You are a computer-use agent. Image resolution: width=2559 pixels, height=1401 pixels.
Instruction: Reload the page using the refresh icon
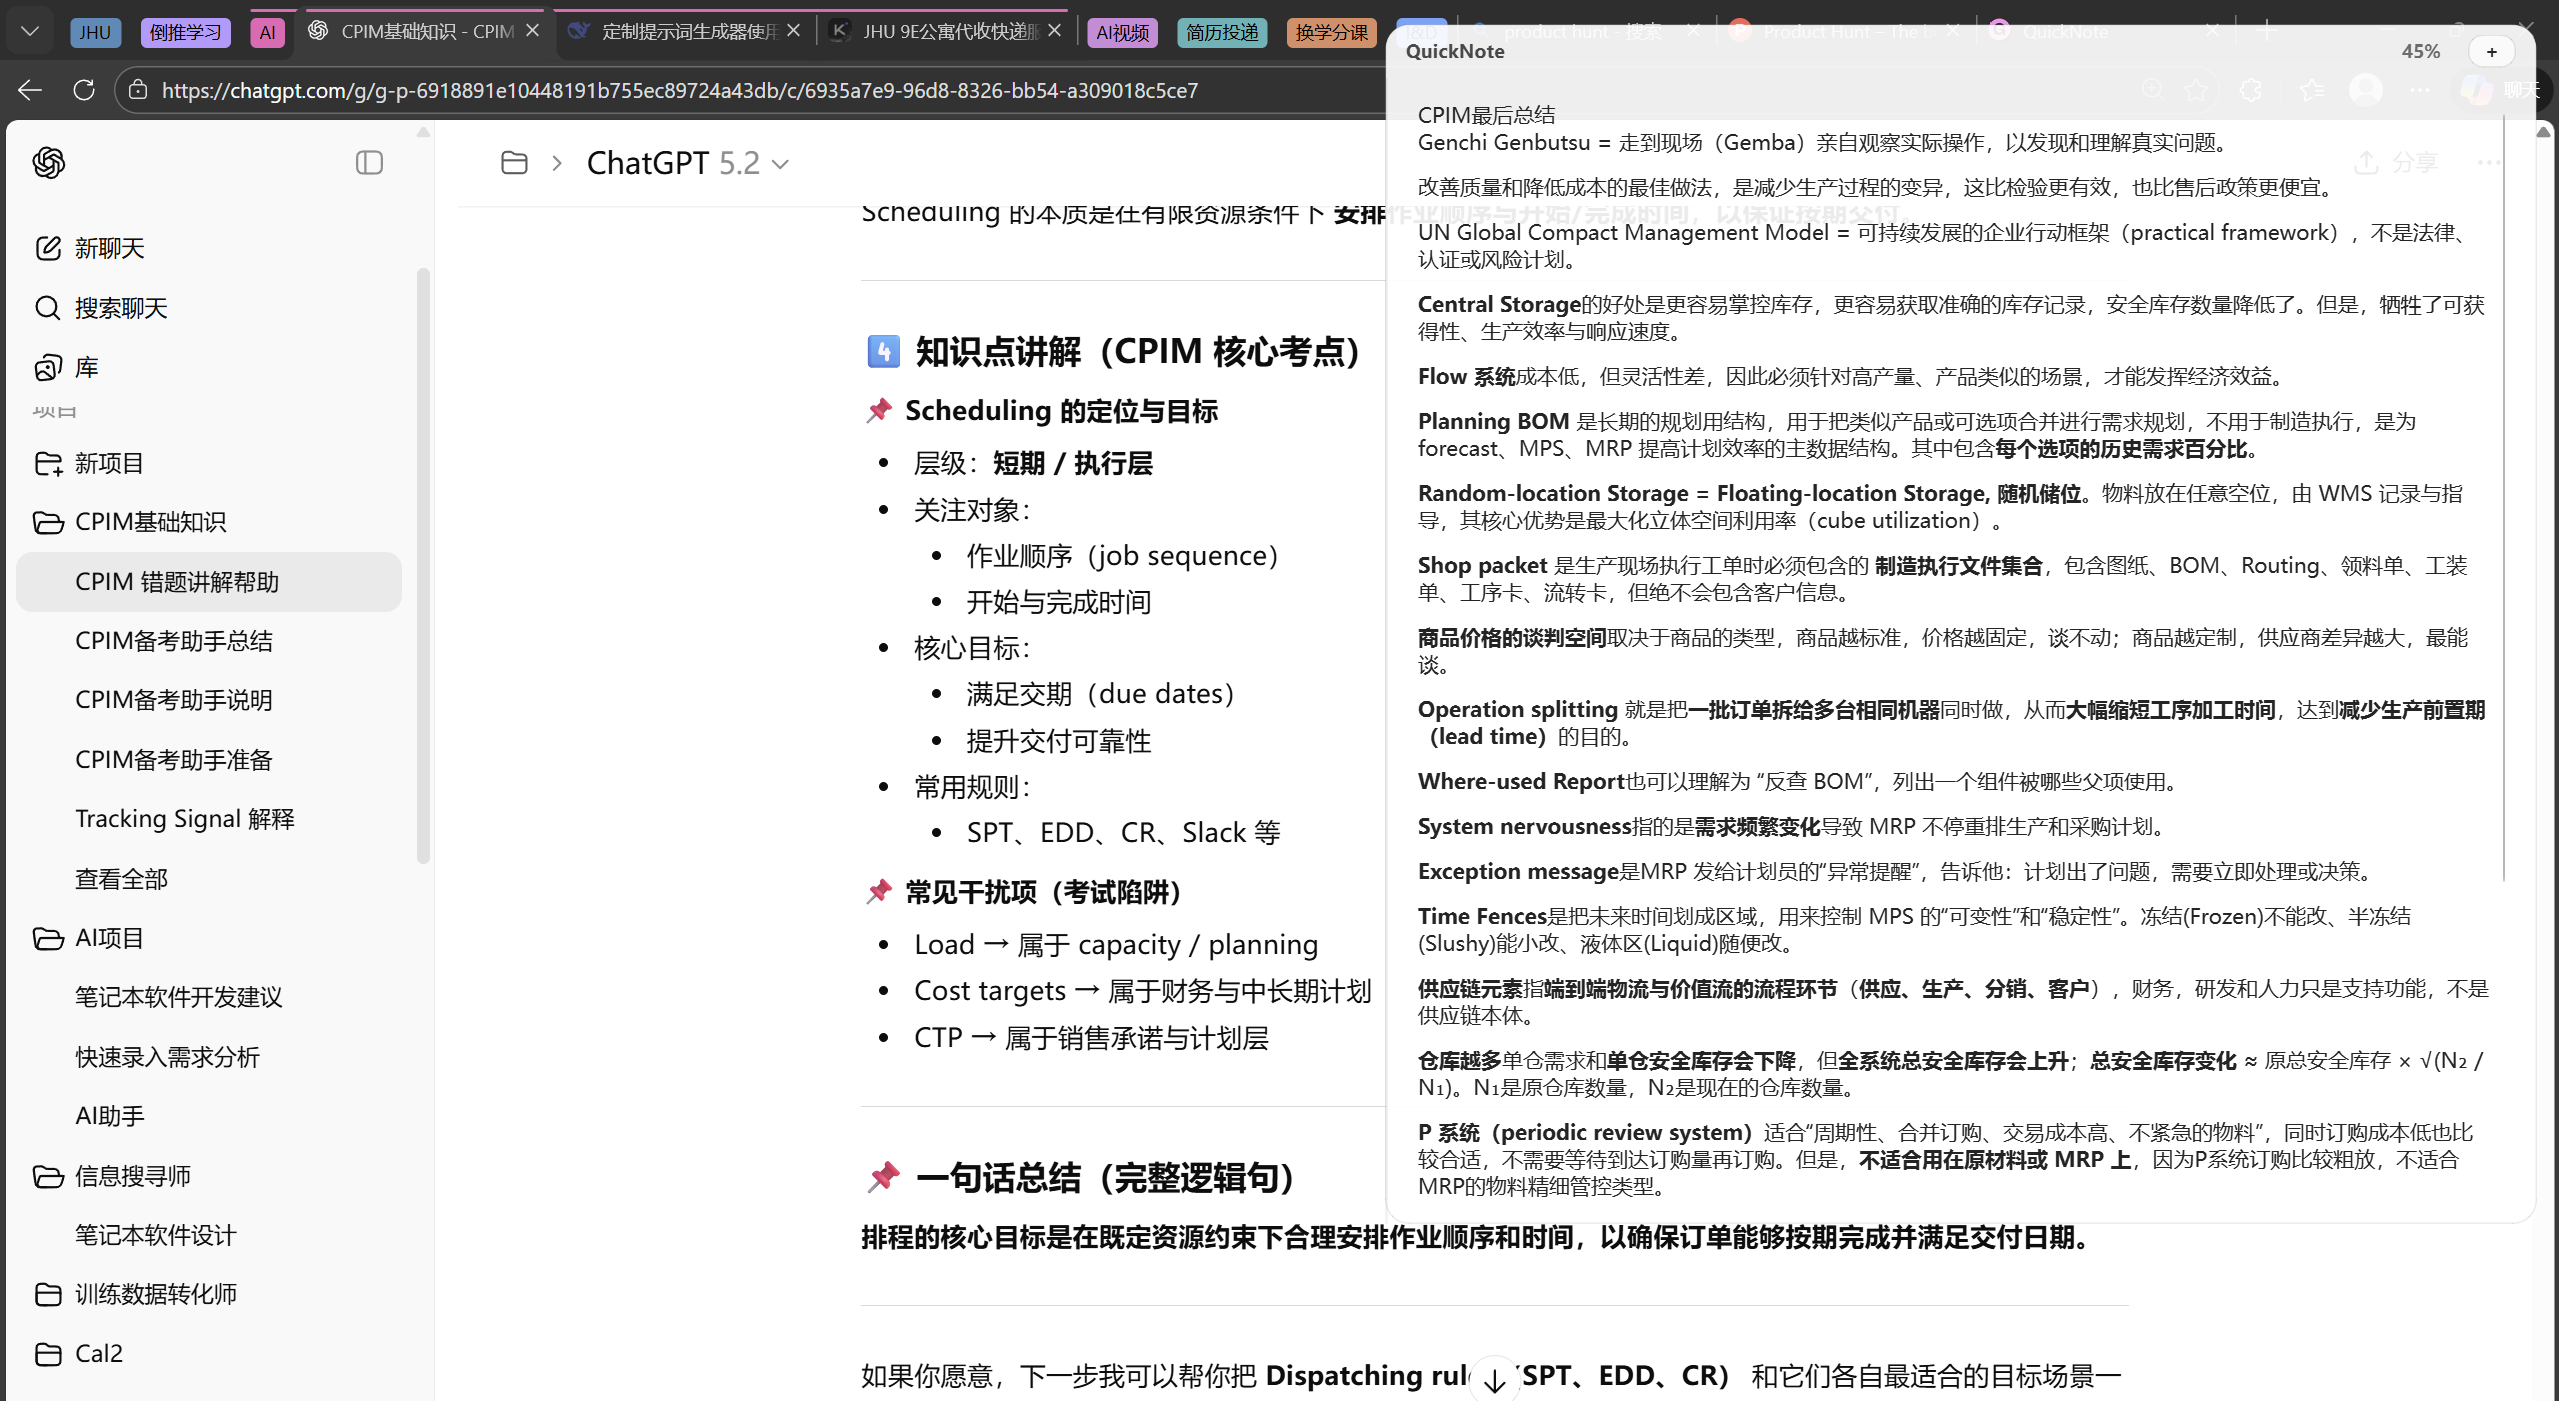84,90
